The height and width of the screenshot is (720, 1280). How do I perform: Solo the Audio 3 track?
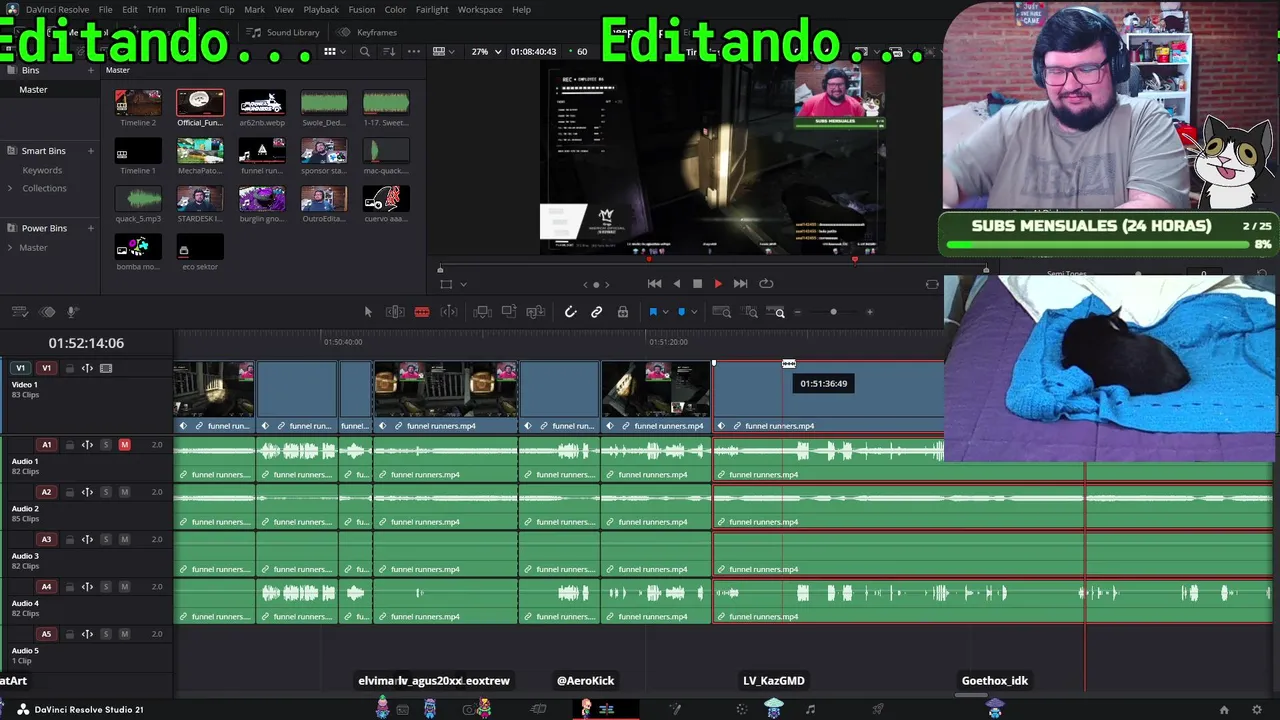point(105,540)
